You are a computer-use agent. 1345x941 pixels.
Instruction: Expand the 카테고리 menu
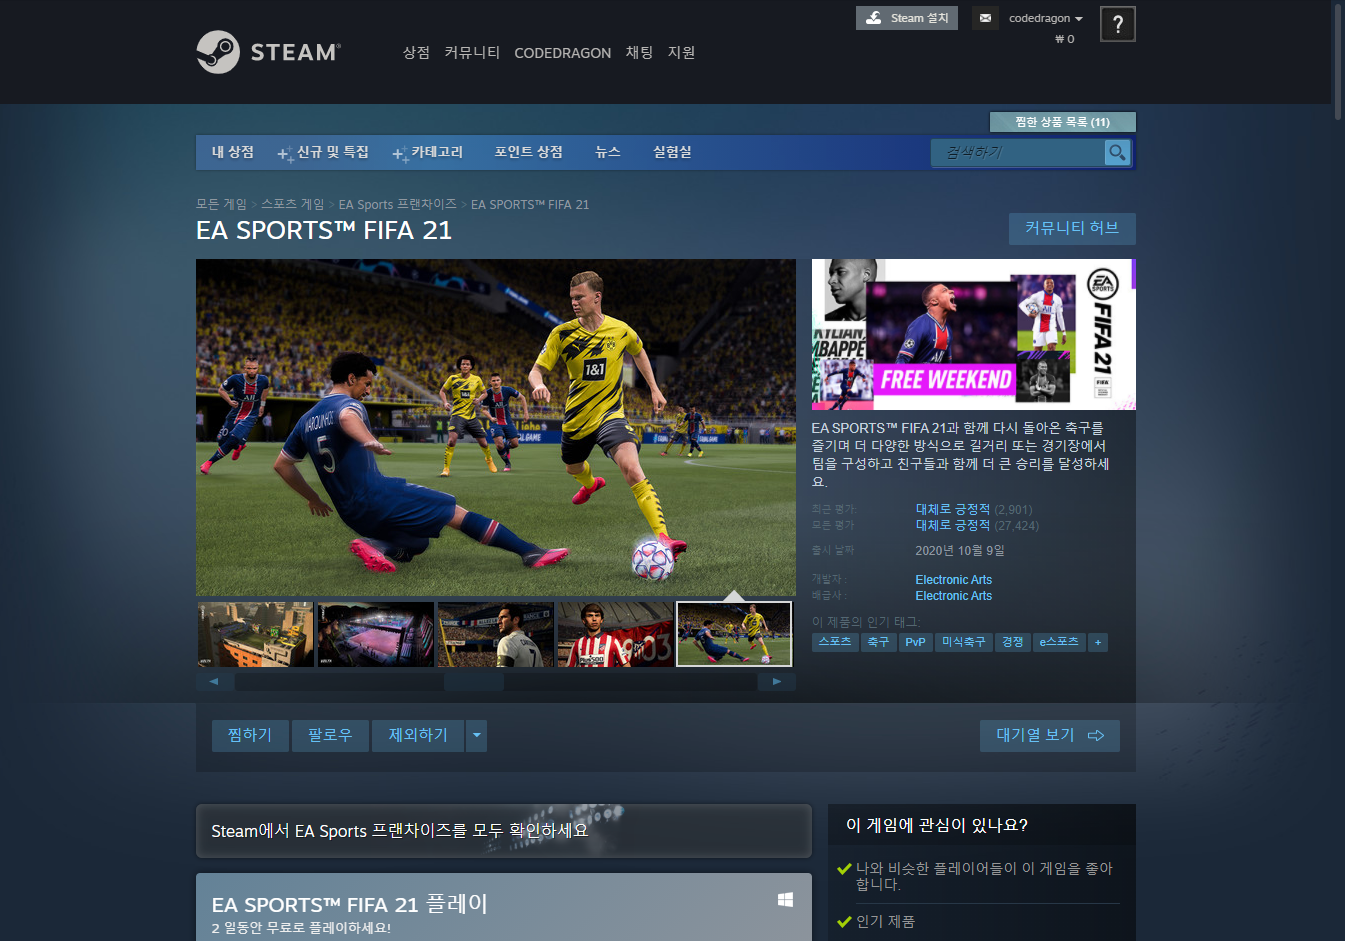coord(429,152)
